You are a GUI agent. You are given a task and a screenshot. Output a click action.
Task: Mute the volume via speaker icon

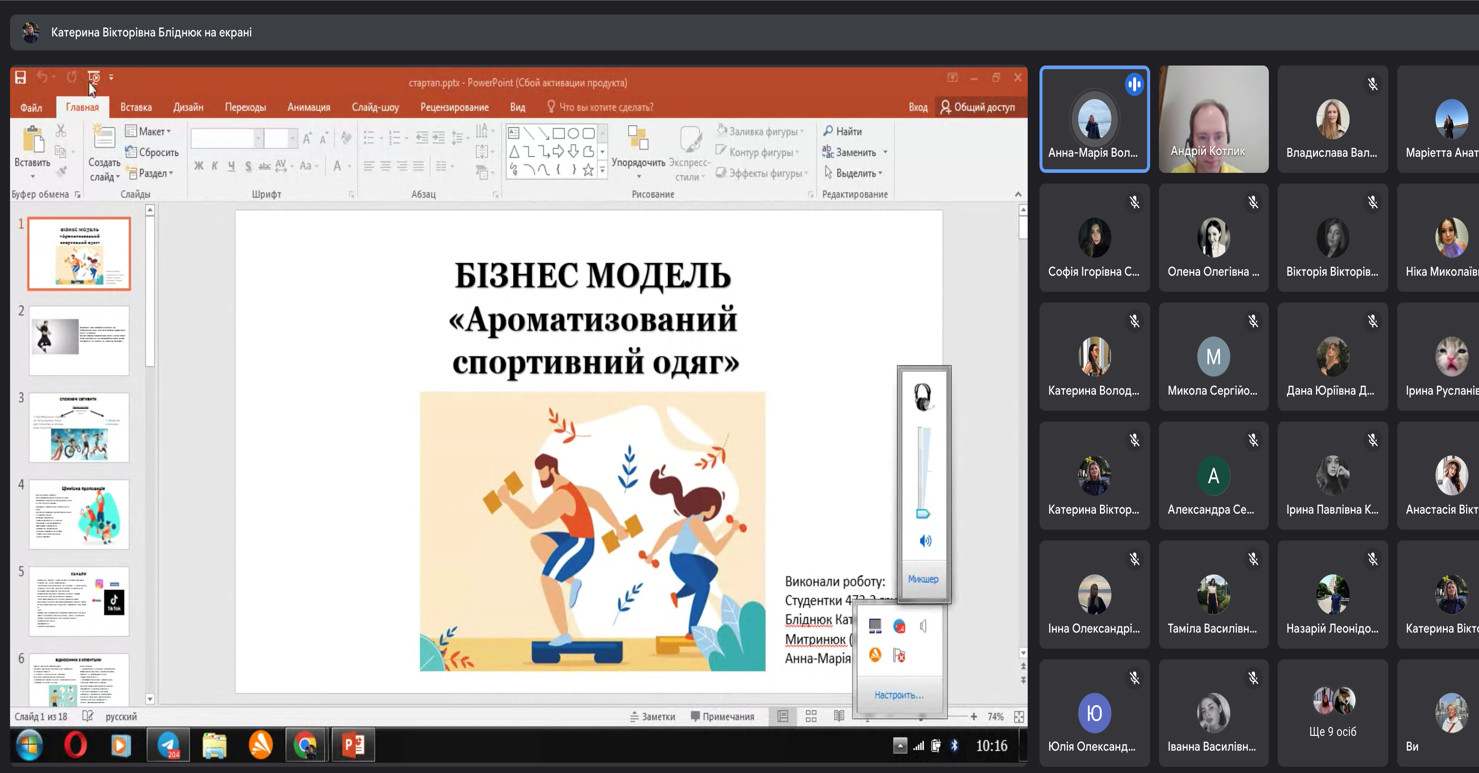925,541
